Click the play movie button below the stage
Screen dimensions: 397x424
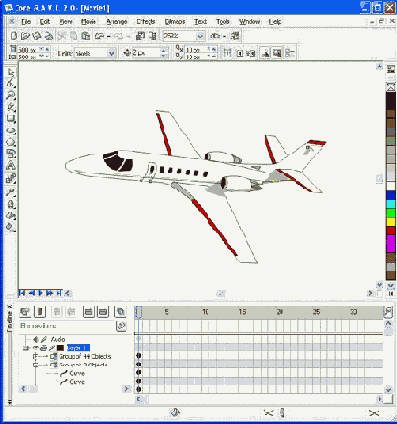coord(41,293)
